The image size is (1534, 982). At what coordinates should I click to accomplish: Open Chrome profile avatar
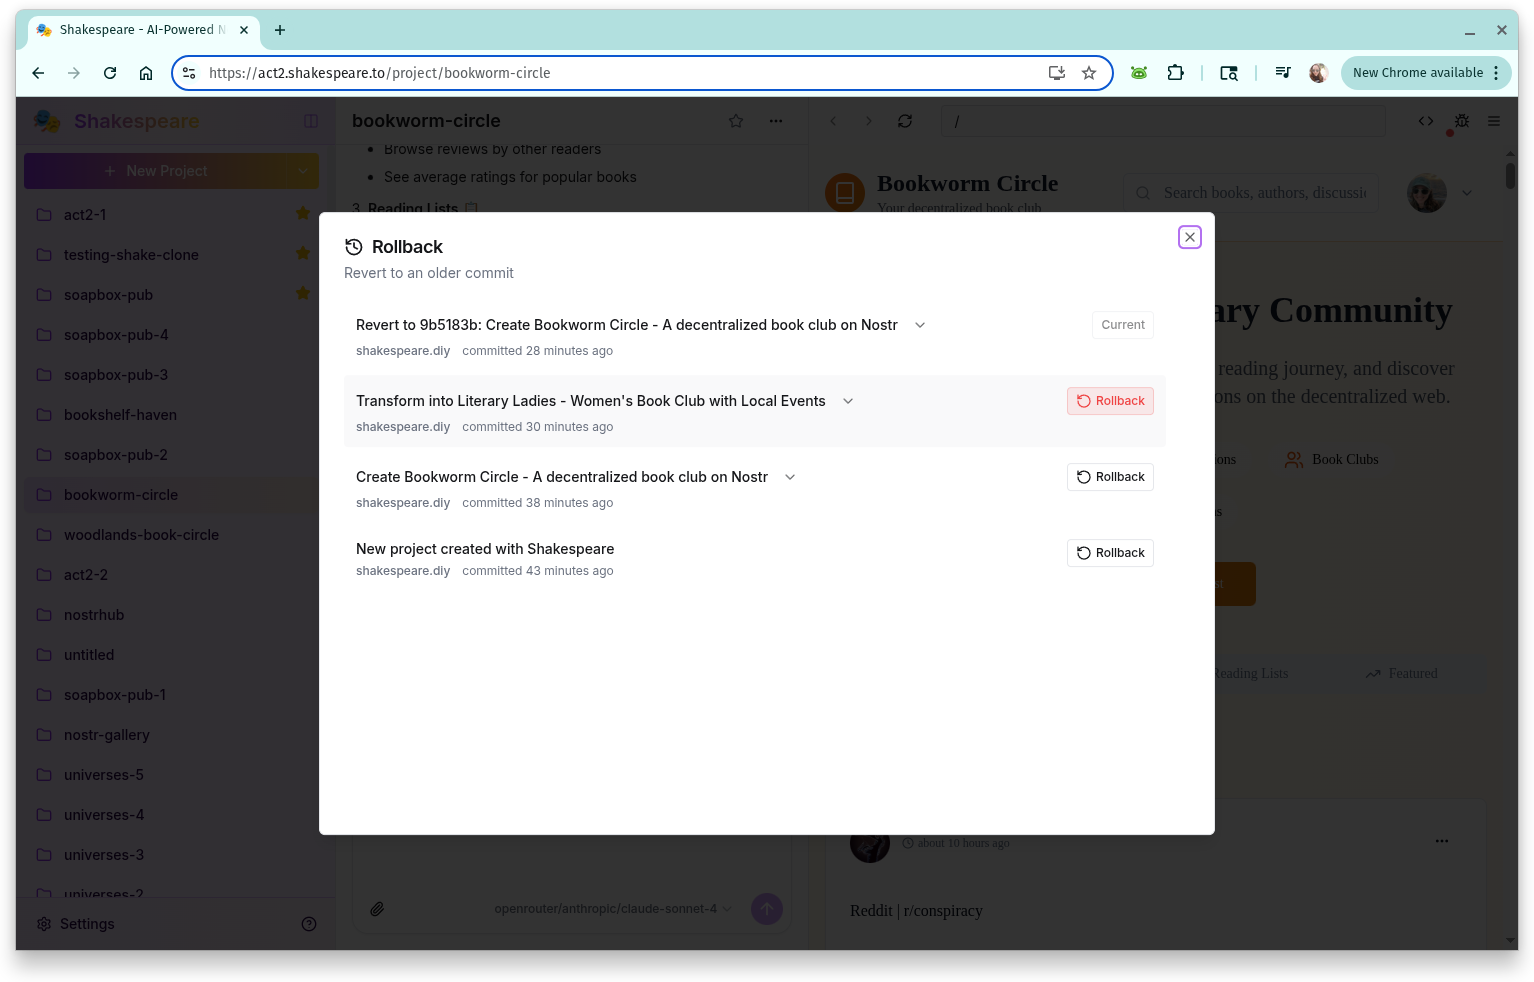click(x=1318, y=73)
